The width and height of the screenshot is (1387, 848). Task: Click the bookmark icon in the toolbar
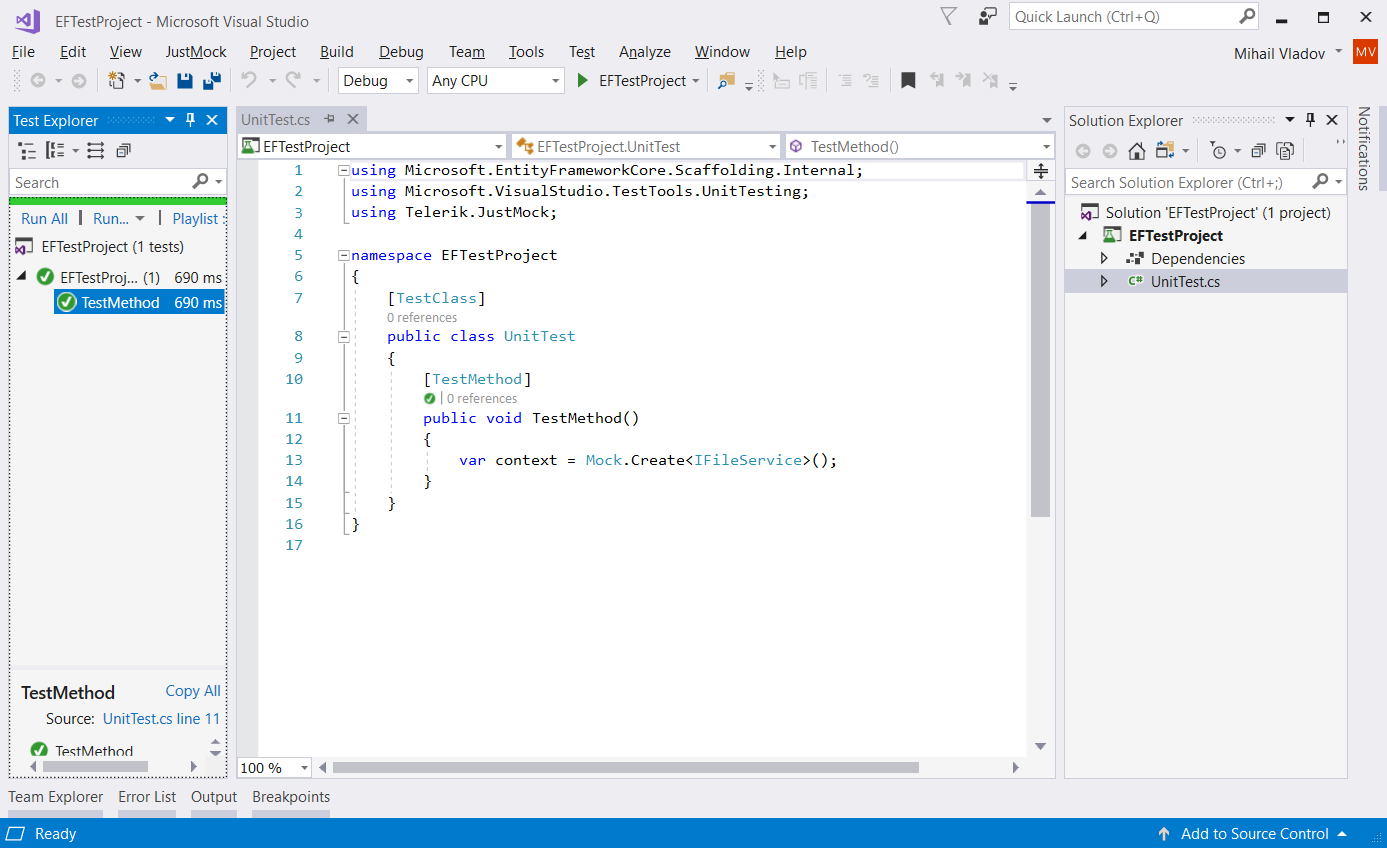908,81
